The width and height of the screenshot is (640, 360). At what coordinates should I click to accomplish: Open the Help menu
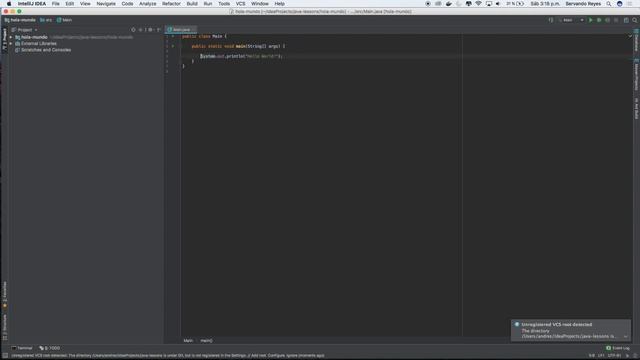280,4
